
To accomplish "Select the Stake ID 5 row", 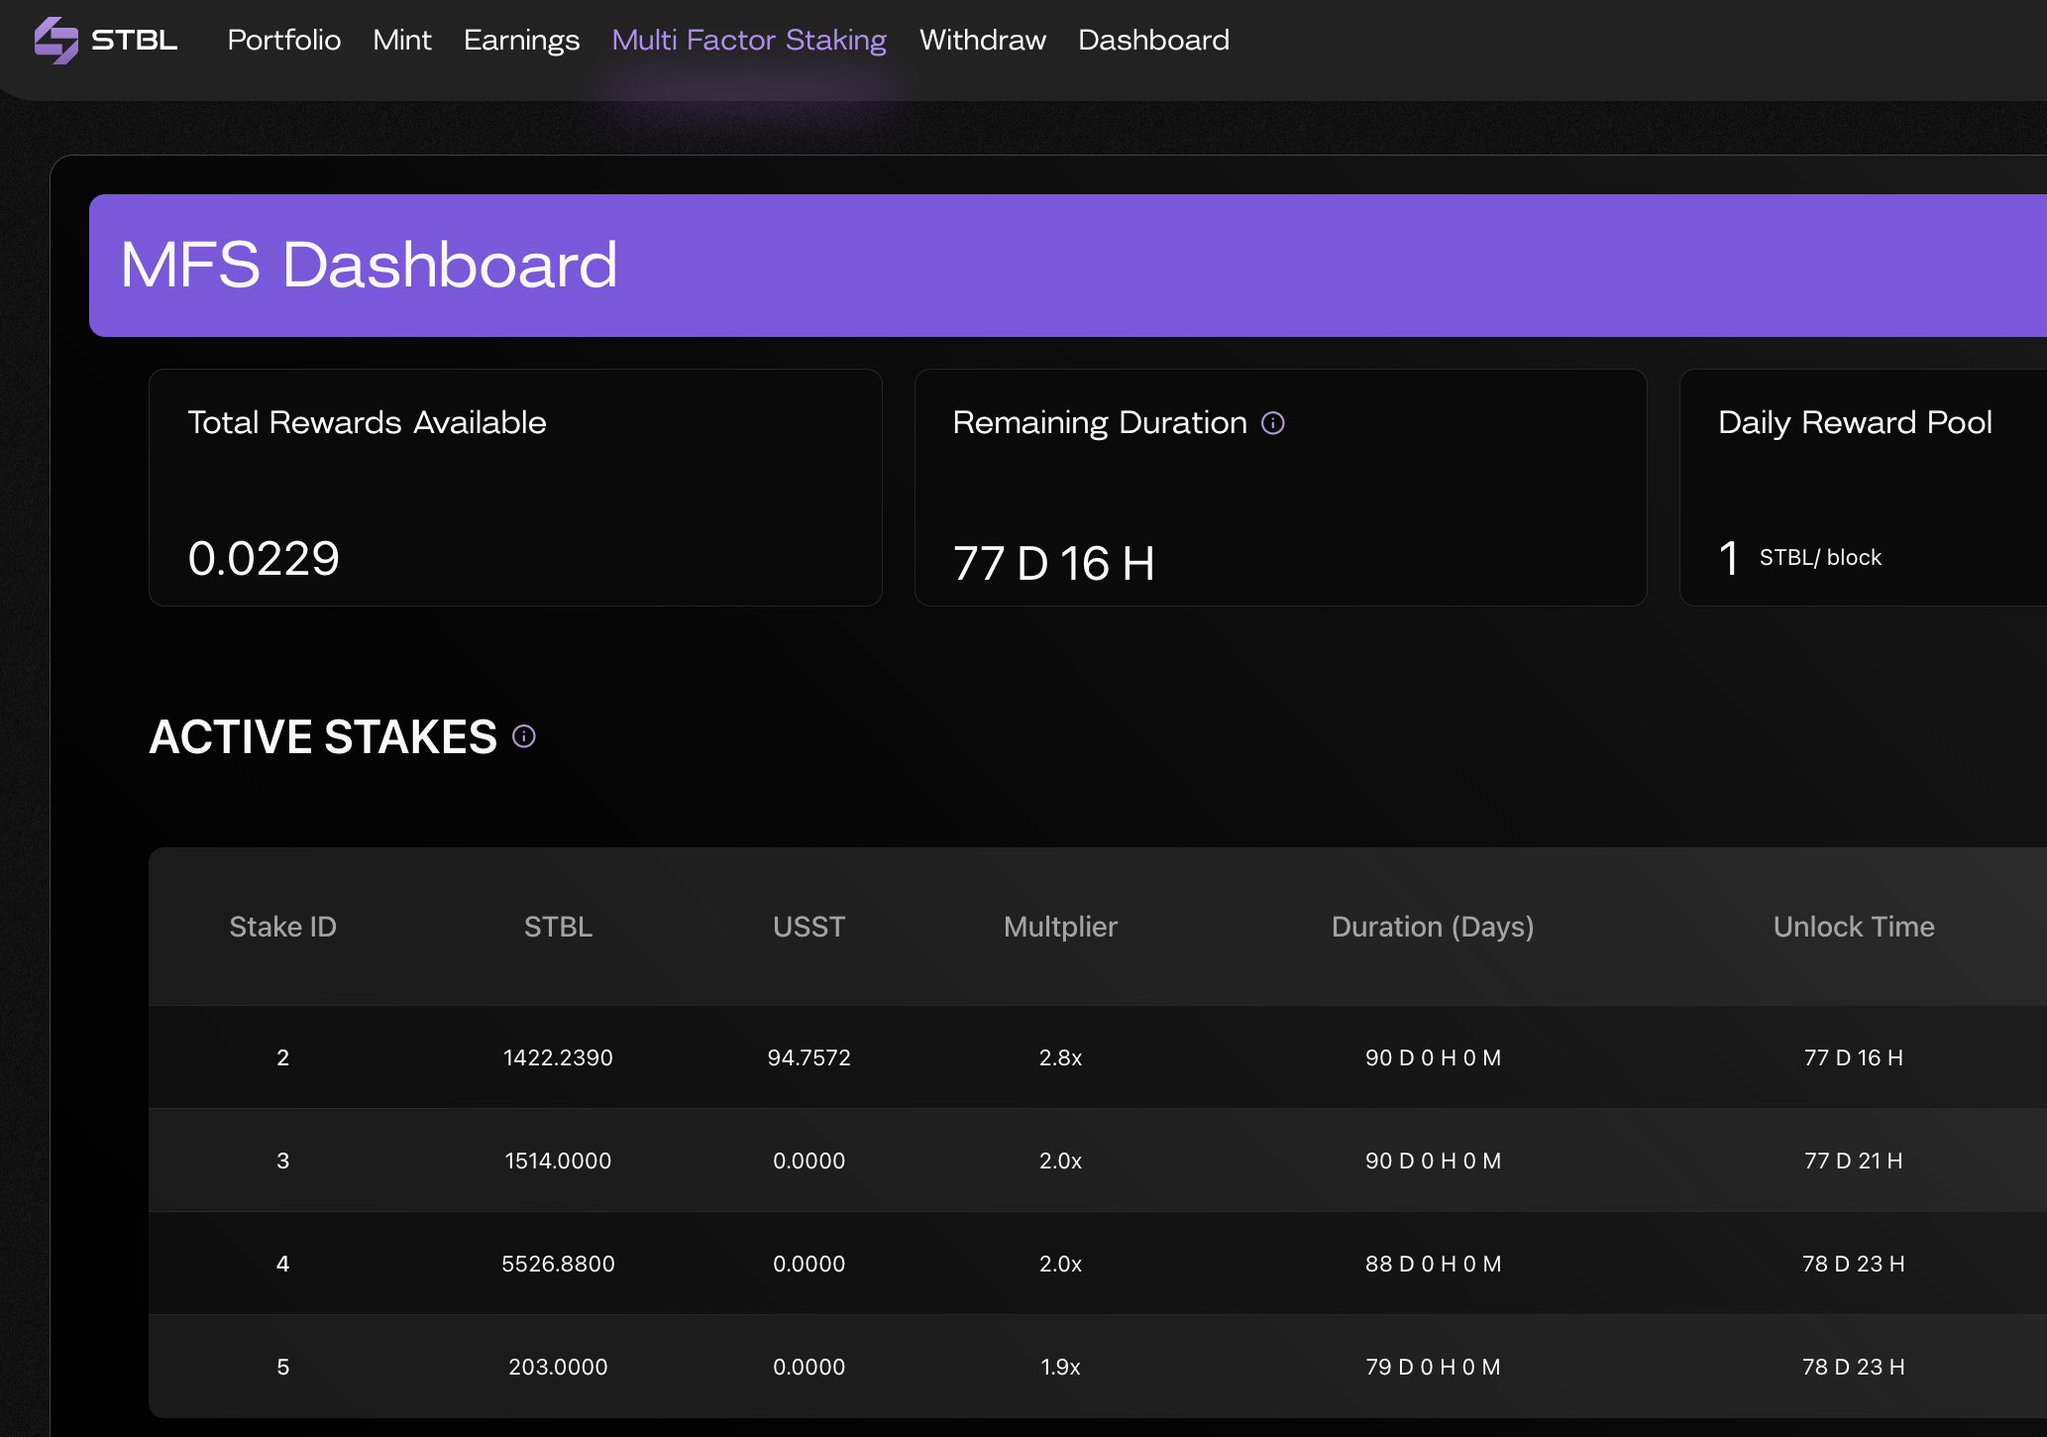I will 283,1367.
